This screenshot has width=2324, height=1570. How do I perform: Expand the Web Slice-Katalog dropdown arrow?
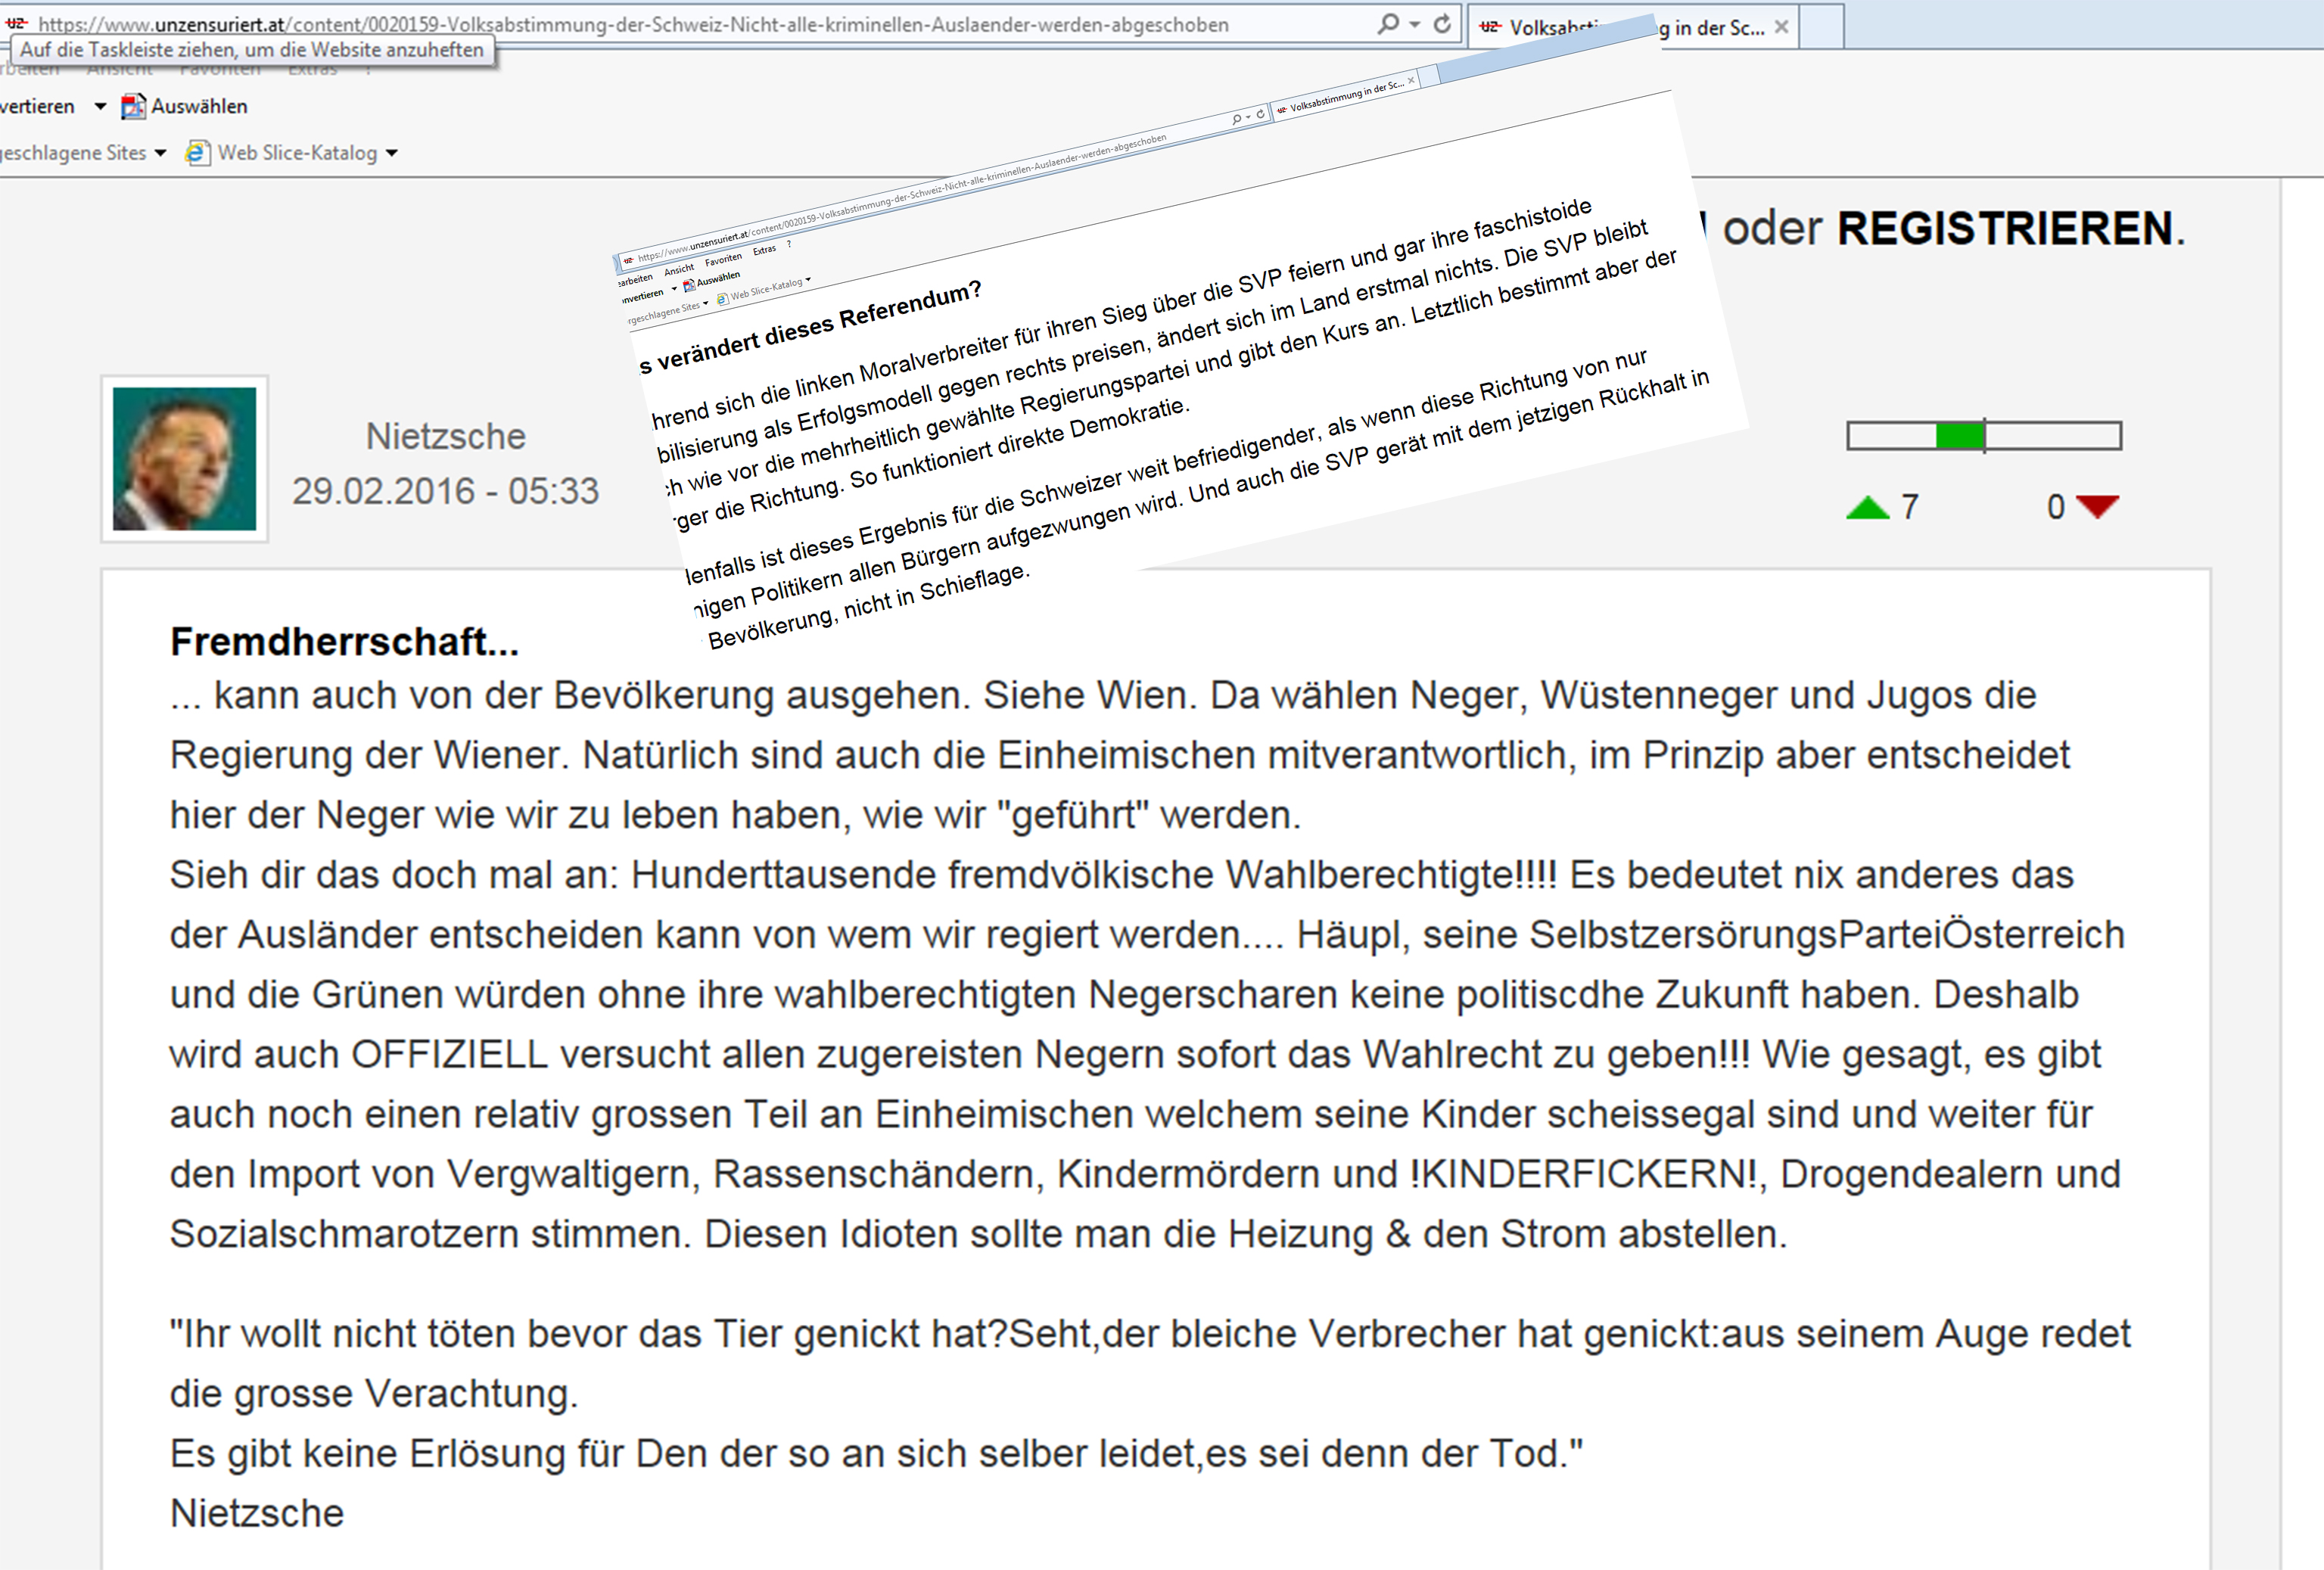click(x=392, y=153)
